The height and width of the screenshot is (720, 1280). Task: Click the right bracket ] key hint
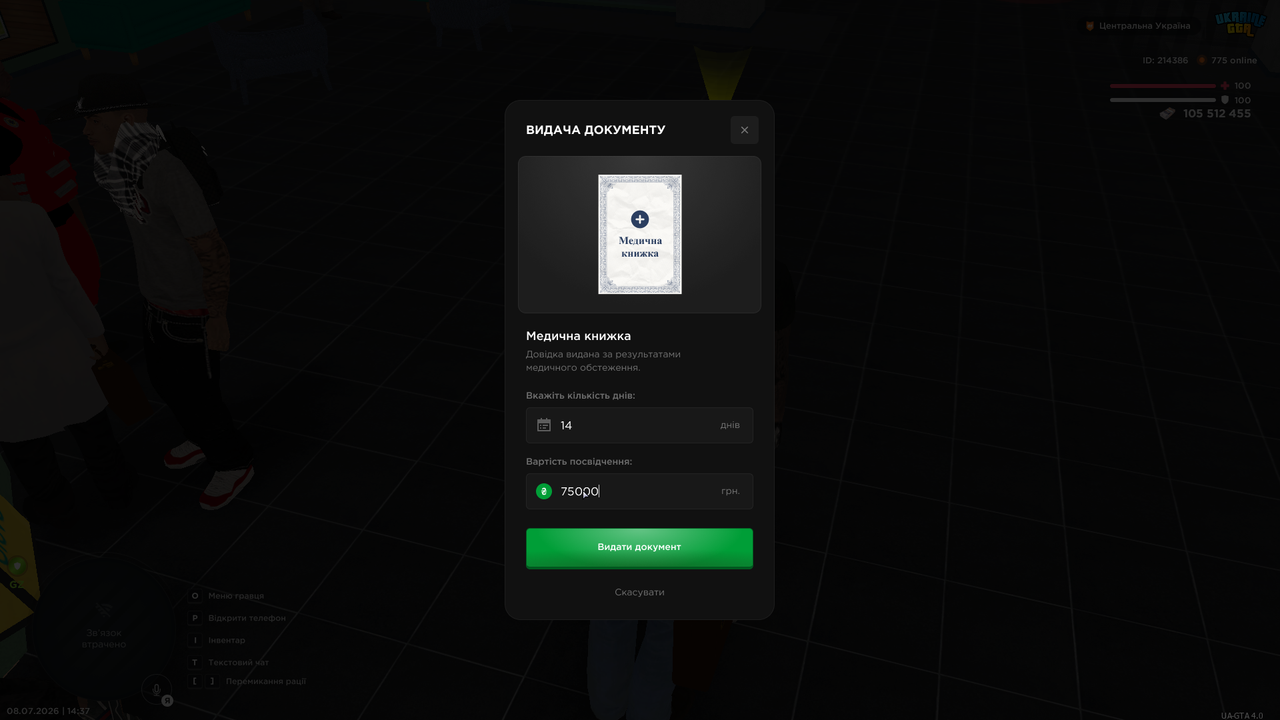[x=212, y=681]
